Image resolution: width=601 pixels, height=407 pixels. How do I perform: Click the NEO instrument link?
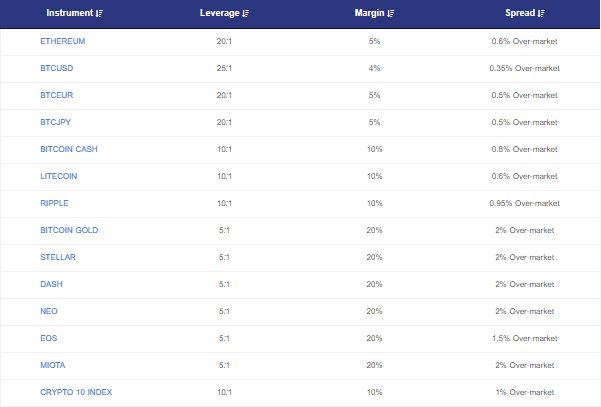click(49, 311)
